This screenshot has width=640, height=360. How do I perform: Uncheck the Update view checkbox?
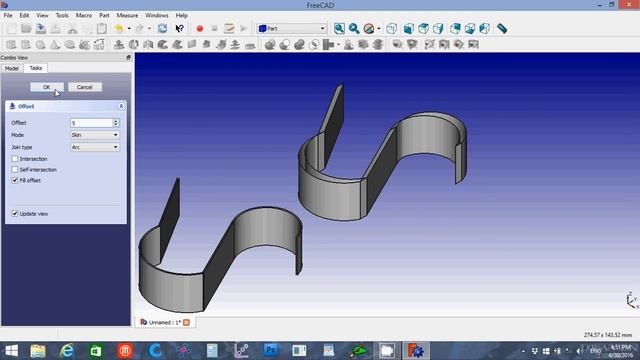tap(15, 213)
